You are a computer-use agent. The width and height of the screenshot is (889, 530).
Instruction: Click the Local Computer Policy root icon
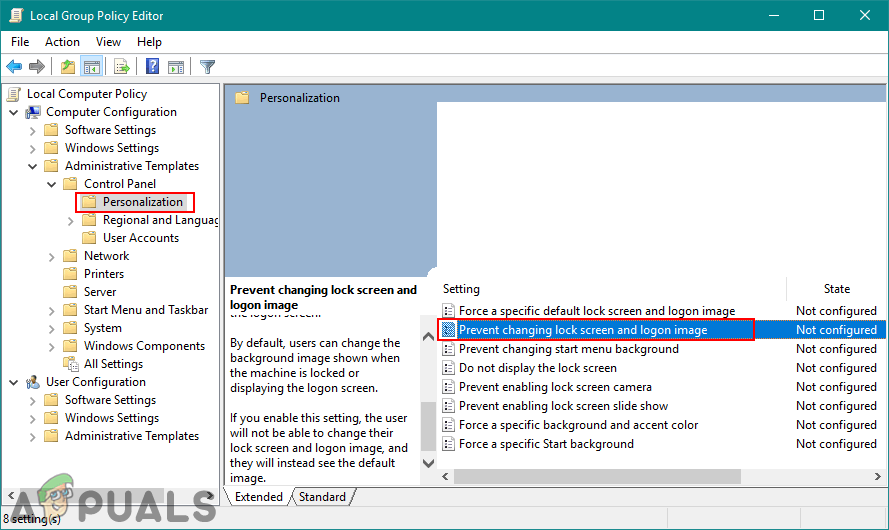(x=14, y=94)
